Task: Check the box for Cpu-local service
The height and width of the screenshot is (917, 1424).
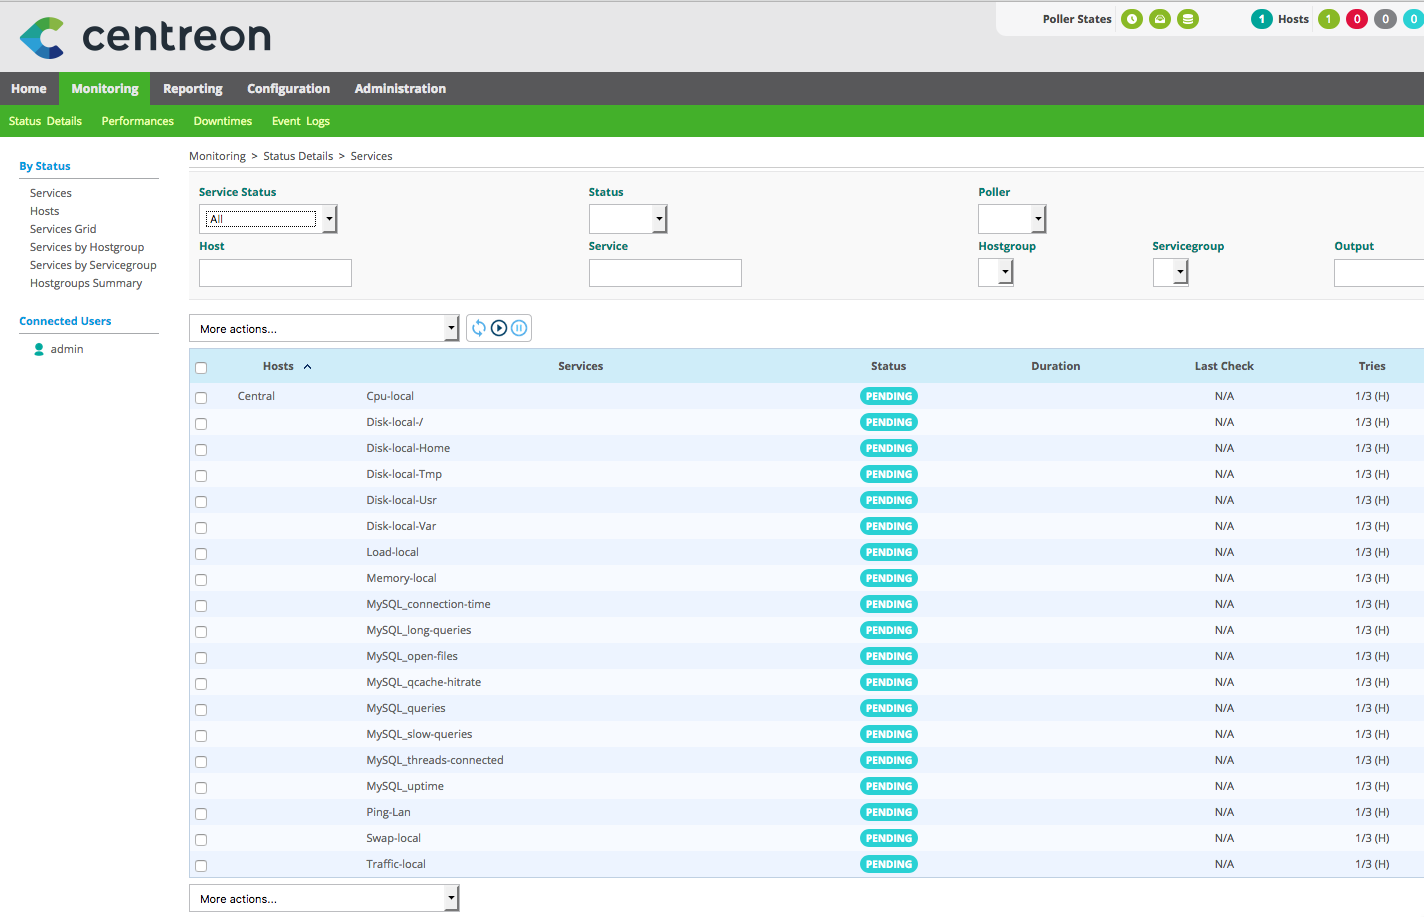Action: pyautogui.click(x=201, y=398)
